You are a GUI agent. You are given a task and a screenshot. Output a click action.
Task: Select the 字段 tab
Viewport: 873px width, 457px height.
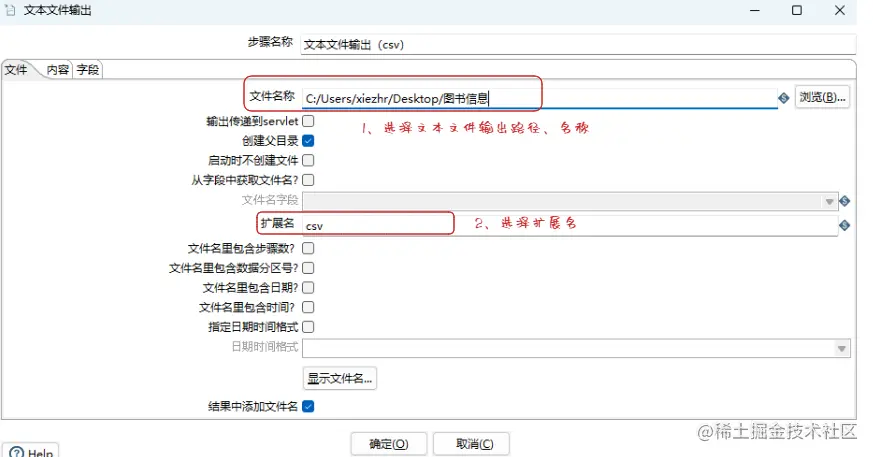click(x=88, y=70)
